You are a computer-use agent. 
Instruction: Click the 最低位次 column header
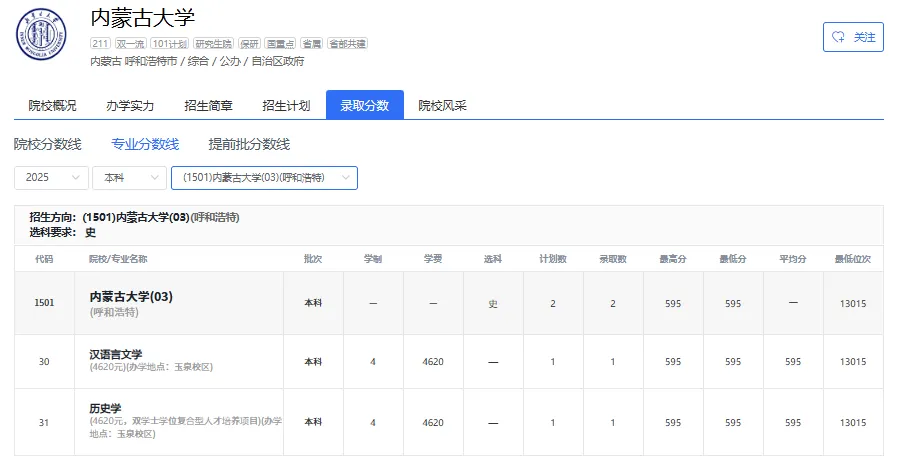pyautogui.click(x=853, y=259)
